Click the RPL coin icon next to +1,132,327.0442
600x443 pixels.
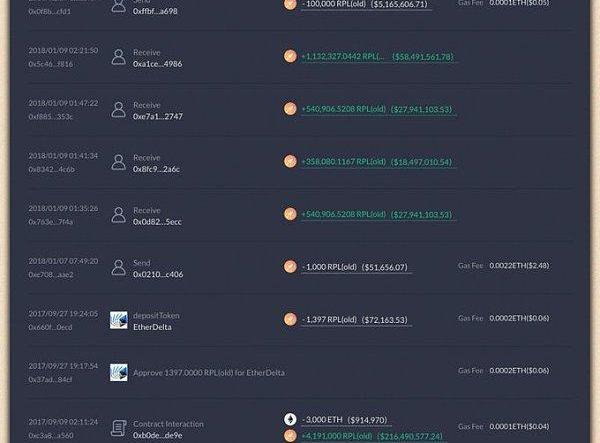click(x=290, y=56)
